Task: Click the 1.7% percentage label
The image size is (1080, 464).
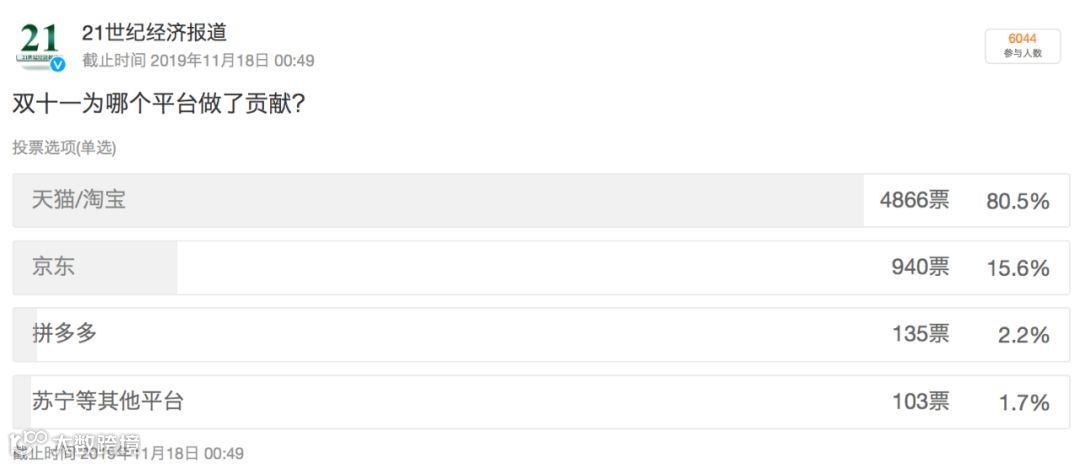Action: point(1024,402)
